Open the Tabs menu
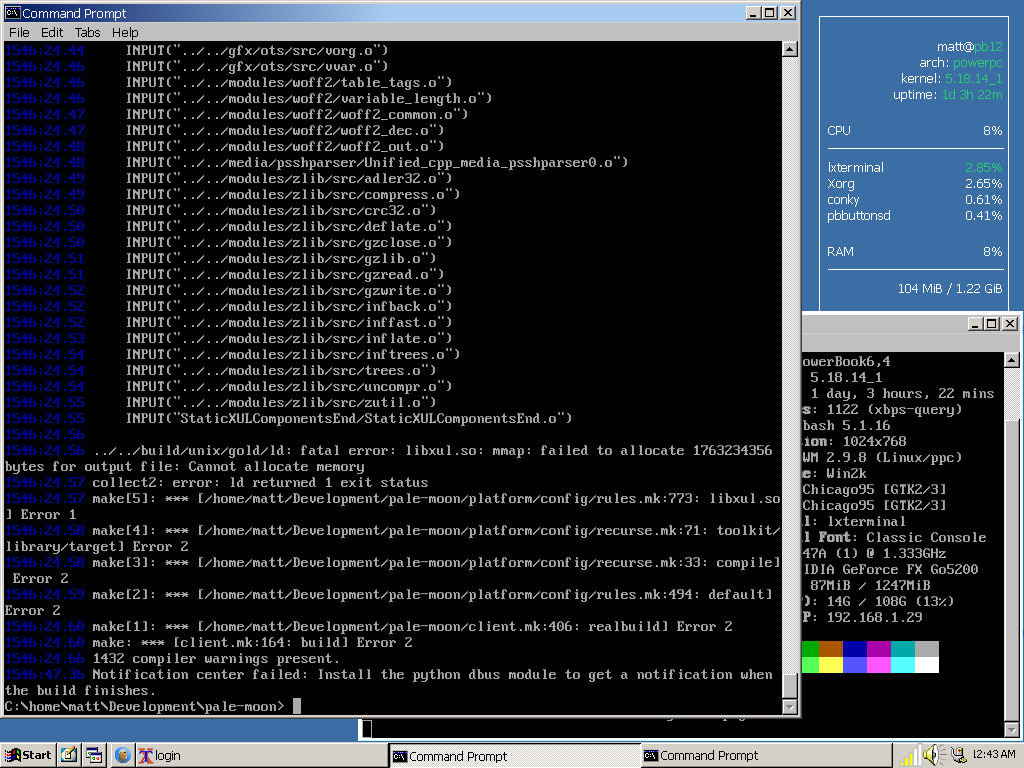 pos(88,33)
